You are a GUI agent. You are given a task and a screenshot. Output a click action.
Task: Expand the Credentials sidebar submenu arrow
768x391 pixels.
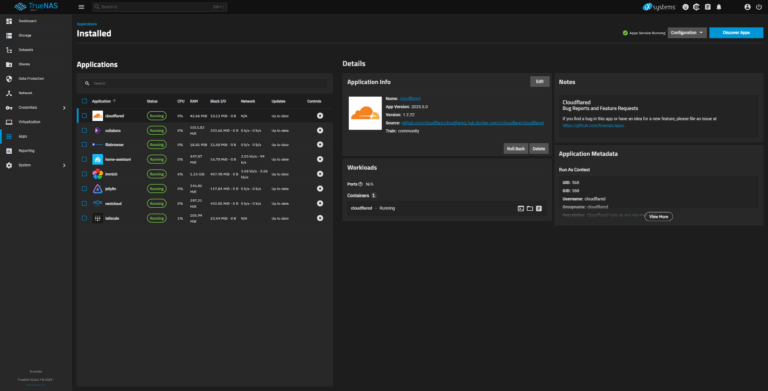pyautogui.click(x=64, y=108)
